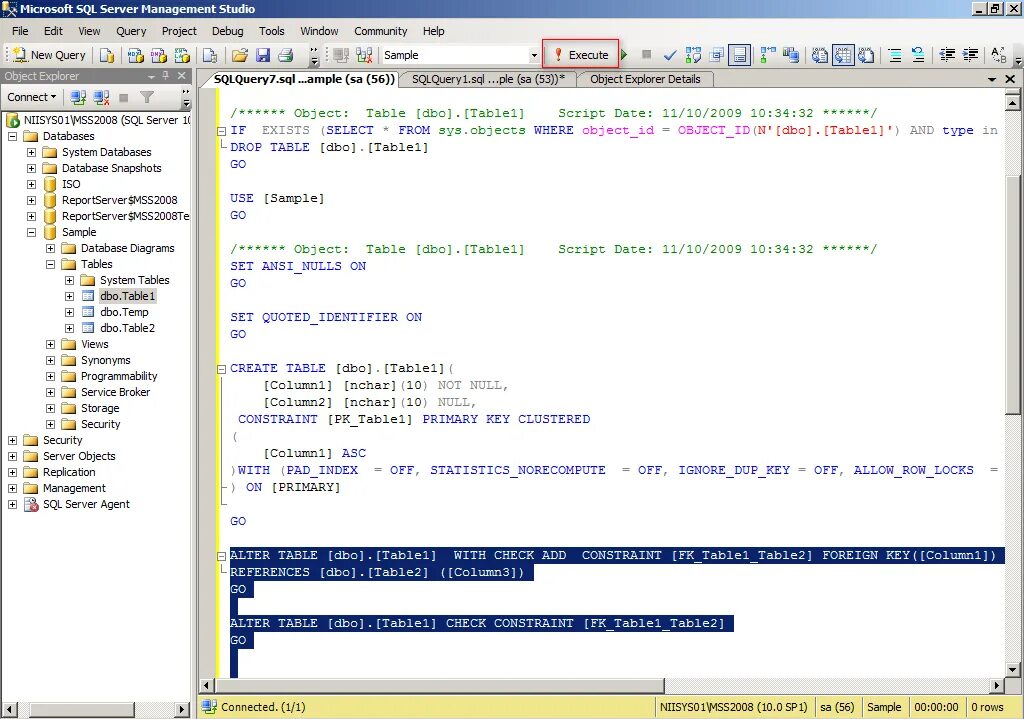Screen dimensions: 1024x719
Task: Toggle Include Client Statistics icon
Action: [x=791, y=56]
